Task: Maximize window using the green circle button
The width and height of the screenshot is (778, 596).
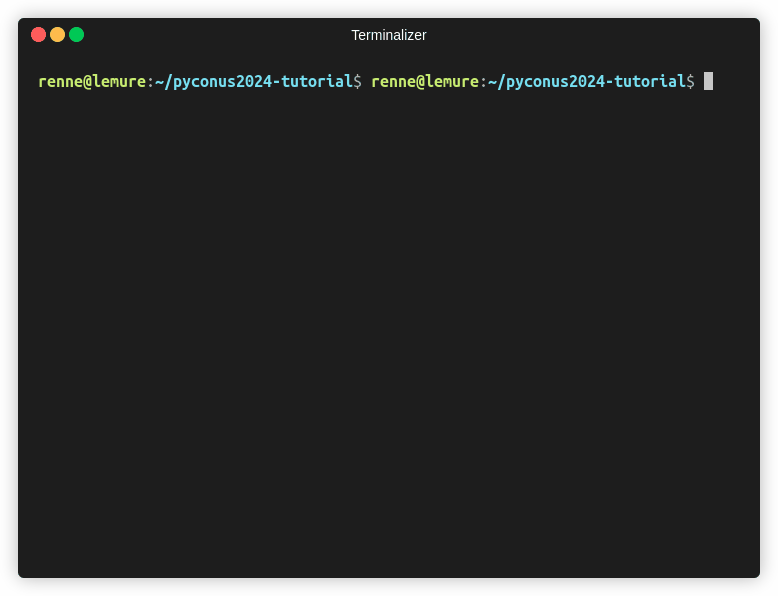Action: point(76,35)
